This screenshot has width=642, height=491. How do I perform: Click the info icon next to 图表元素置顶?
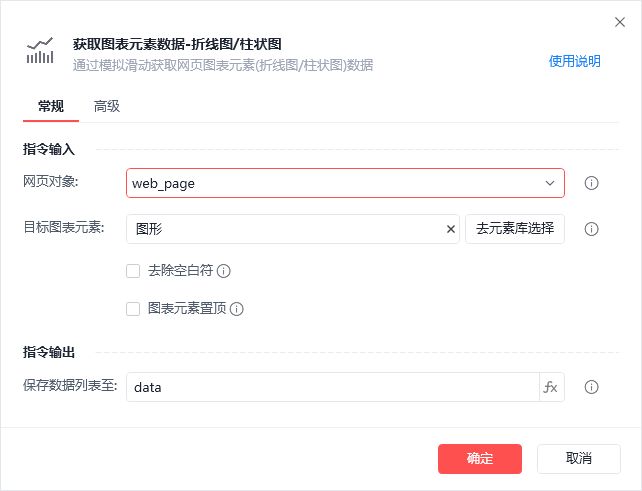[x=237, y=309]
